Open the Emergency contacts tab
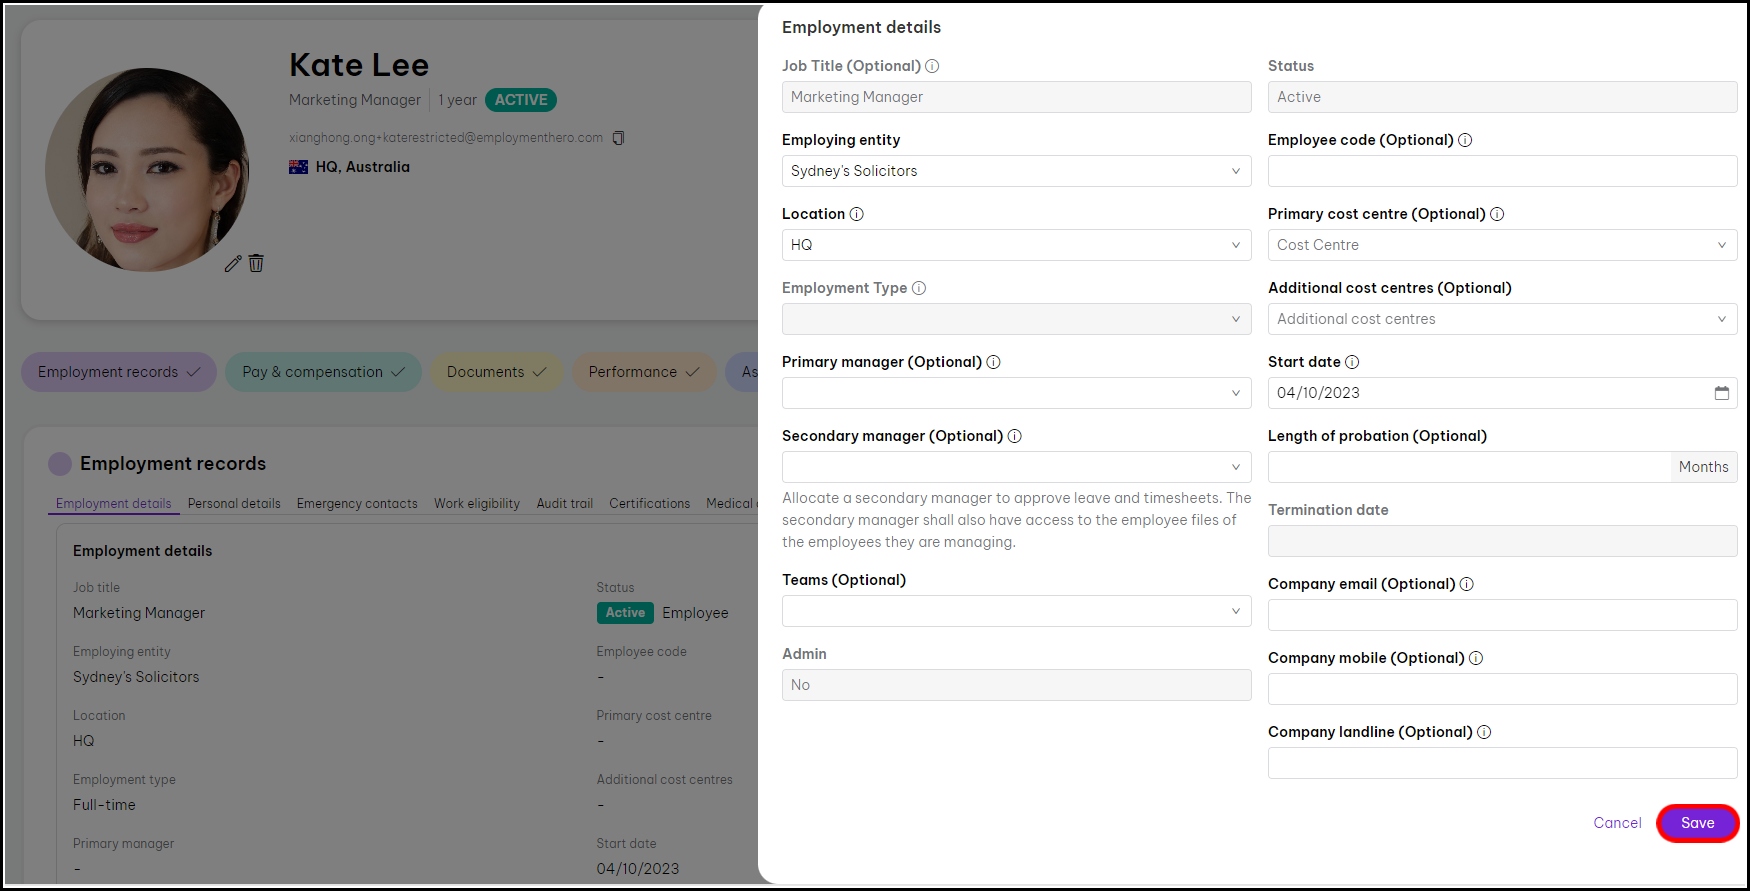 coord(357,504)
